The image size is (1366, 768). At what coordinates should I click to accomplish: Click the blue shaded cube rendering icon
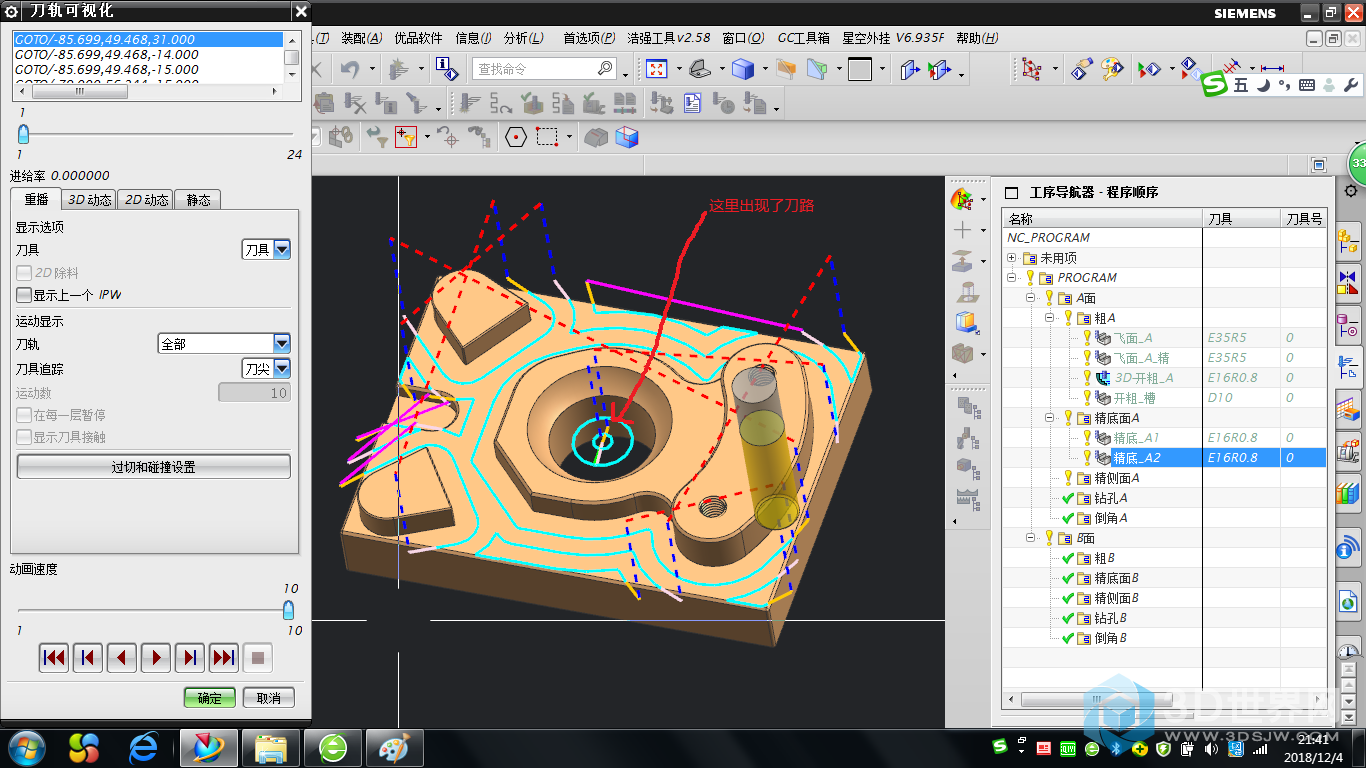pyautogui.click(x=742, y=69)
